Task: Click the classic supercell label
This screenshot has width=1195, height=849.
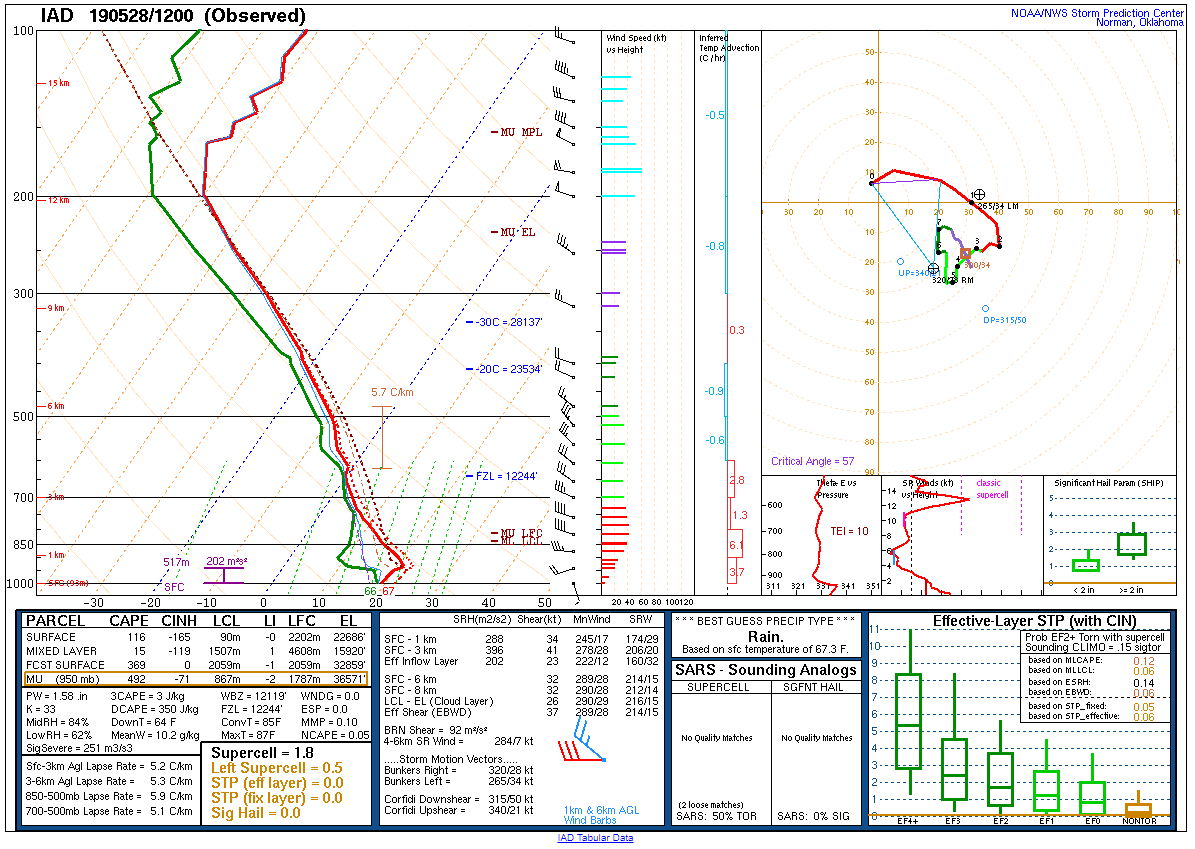Action: tap(992, 489)
